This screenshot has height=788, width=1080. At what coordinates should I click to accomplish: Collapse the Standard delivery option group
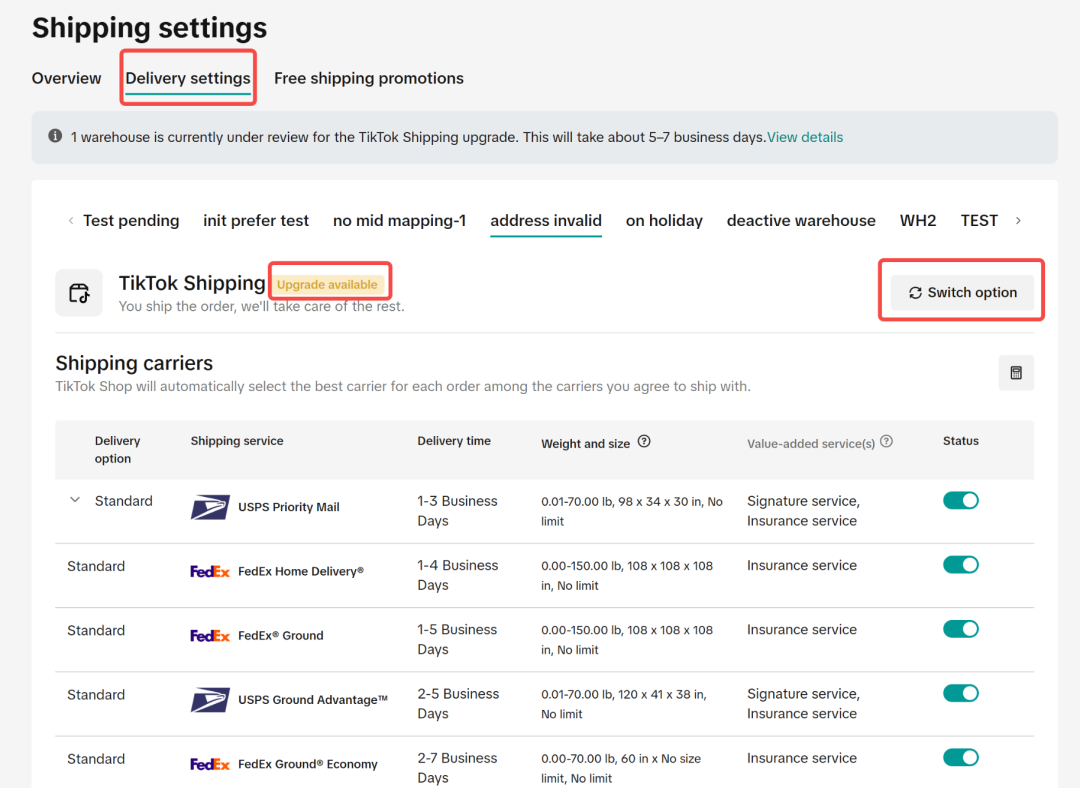pyautogui.click(x=75, y=500)
